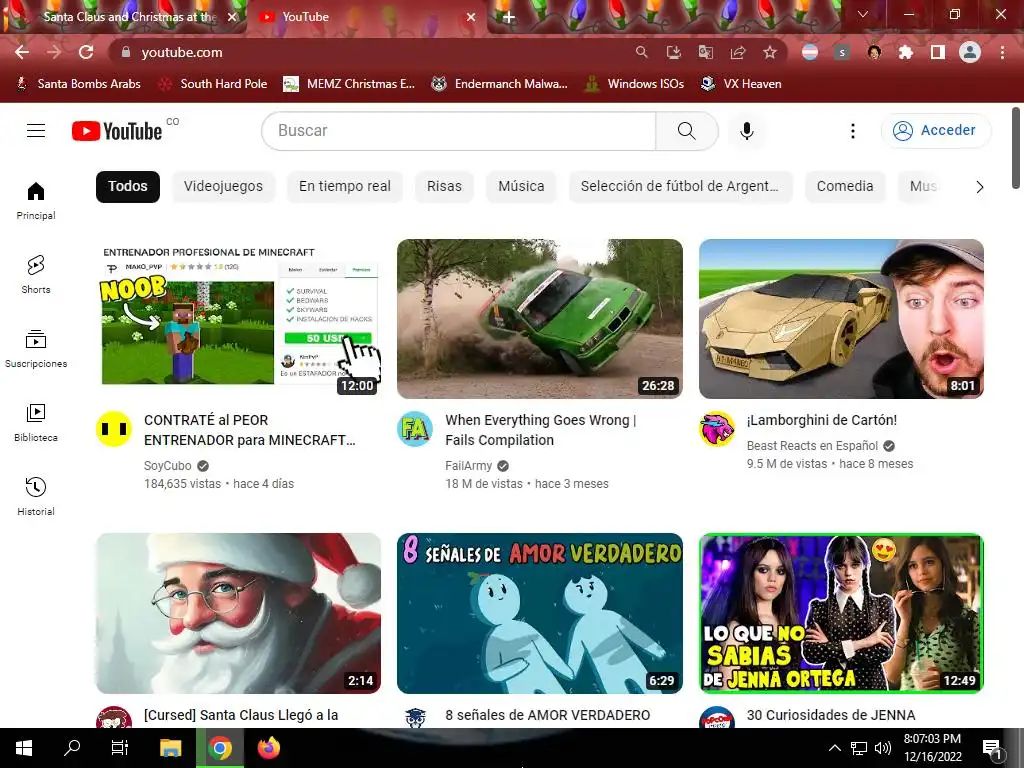1024x768 pixels.
Task: Open a new Chrome tab
Action: click(x=509, y=17)
